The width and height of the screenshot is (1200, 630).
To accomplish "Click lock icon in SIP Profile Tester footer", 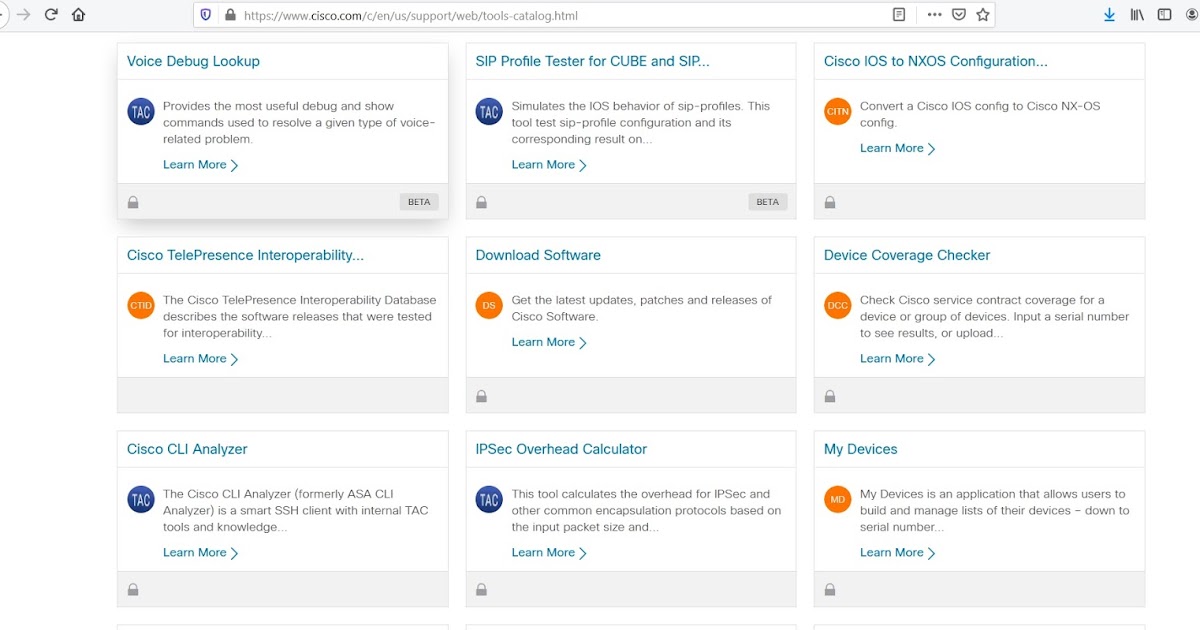I will tap(481, 202).
